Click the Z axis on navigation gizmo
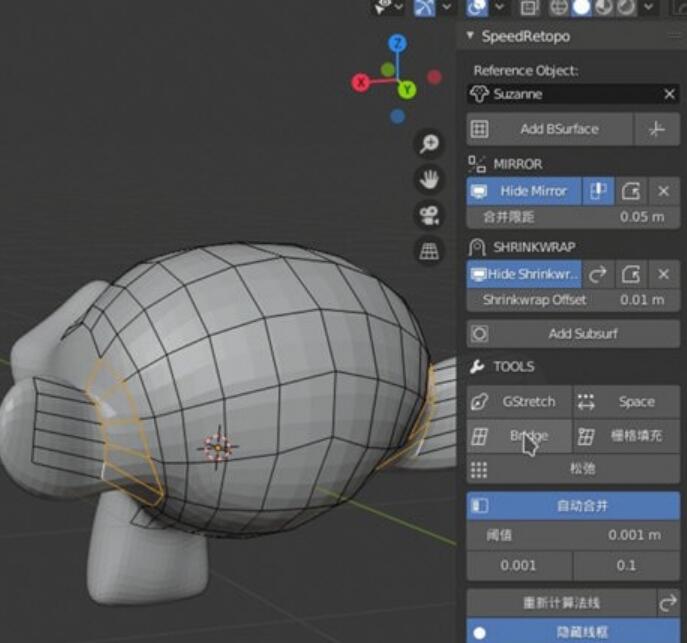Viewport: 687px width, 643px height. point(398,44)
